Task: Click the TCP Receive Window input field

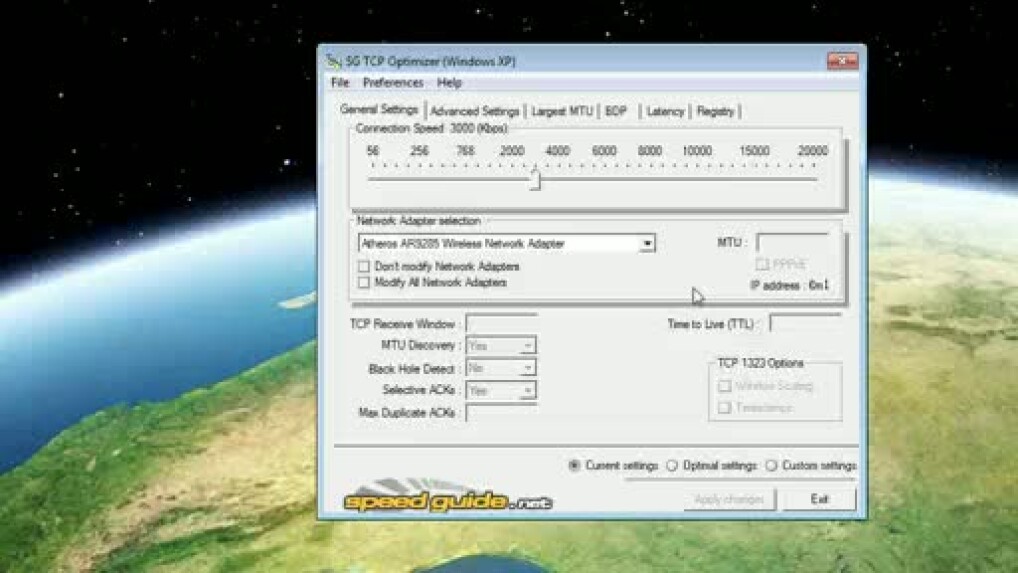Action: click(x=501, y=324)
